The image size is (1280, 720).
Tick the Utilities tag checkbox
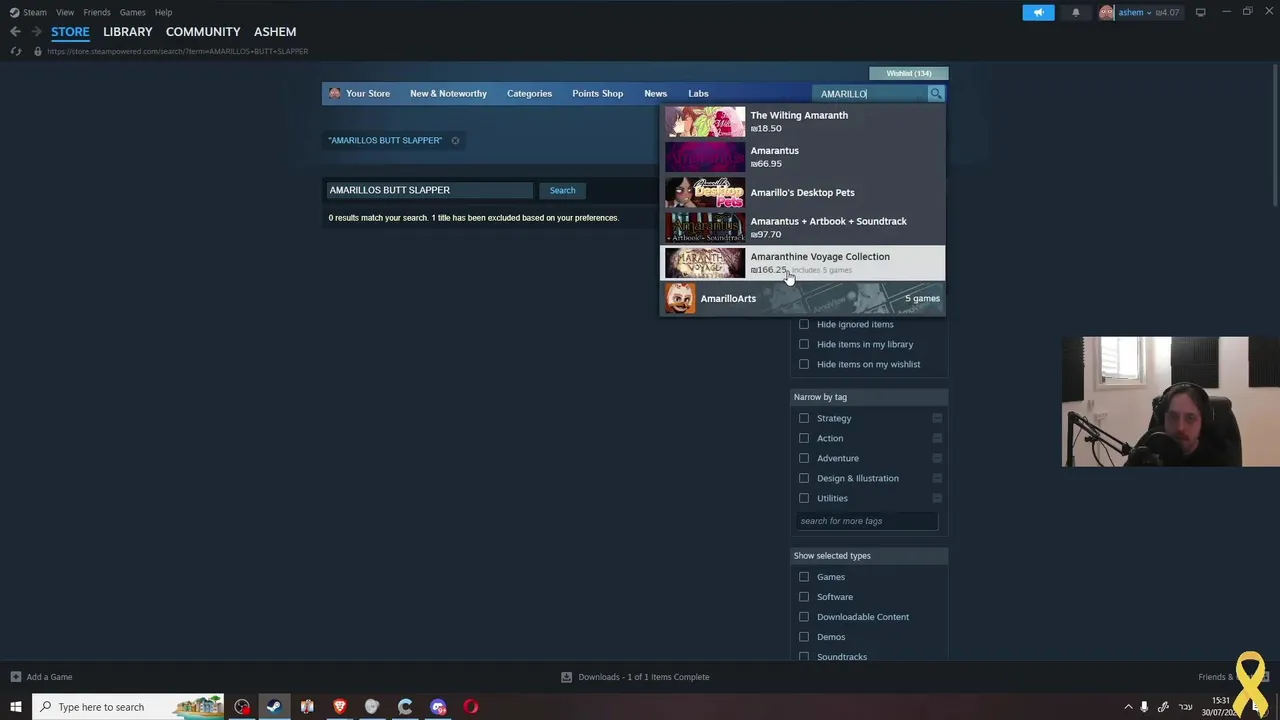804,498
